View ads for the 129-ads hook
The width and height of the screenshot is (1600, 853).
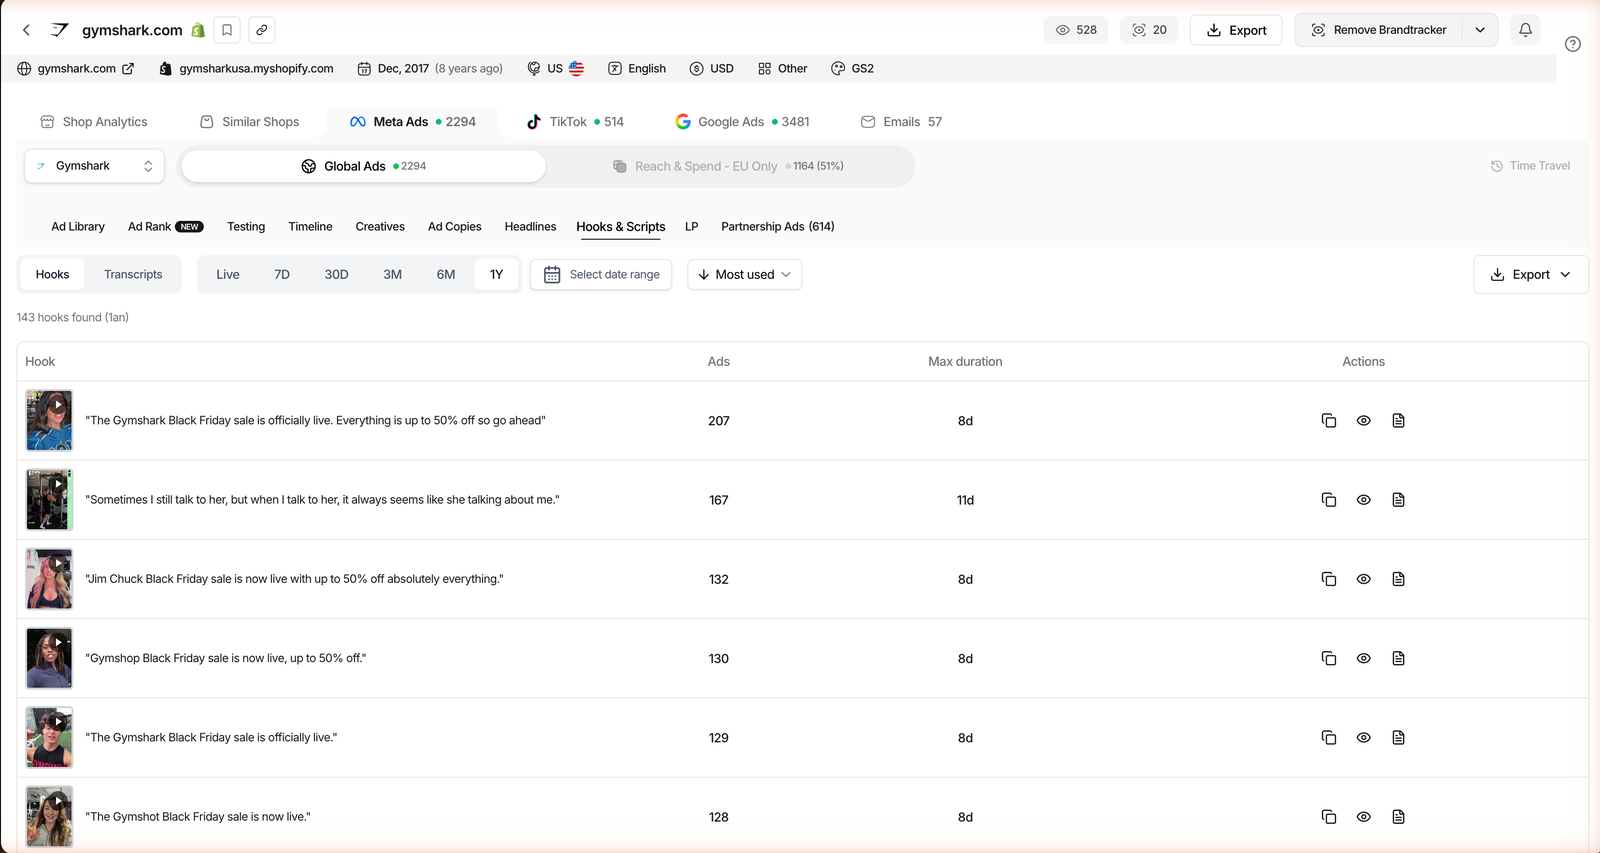tap(1363, 738)
